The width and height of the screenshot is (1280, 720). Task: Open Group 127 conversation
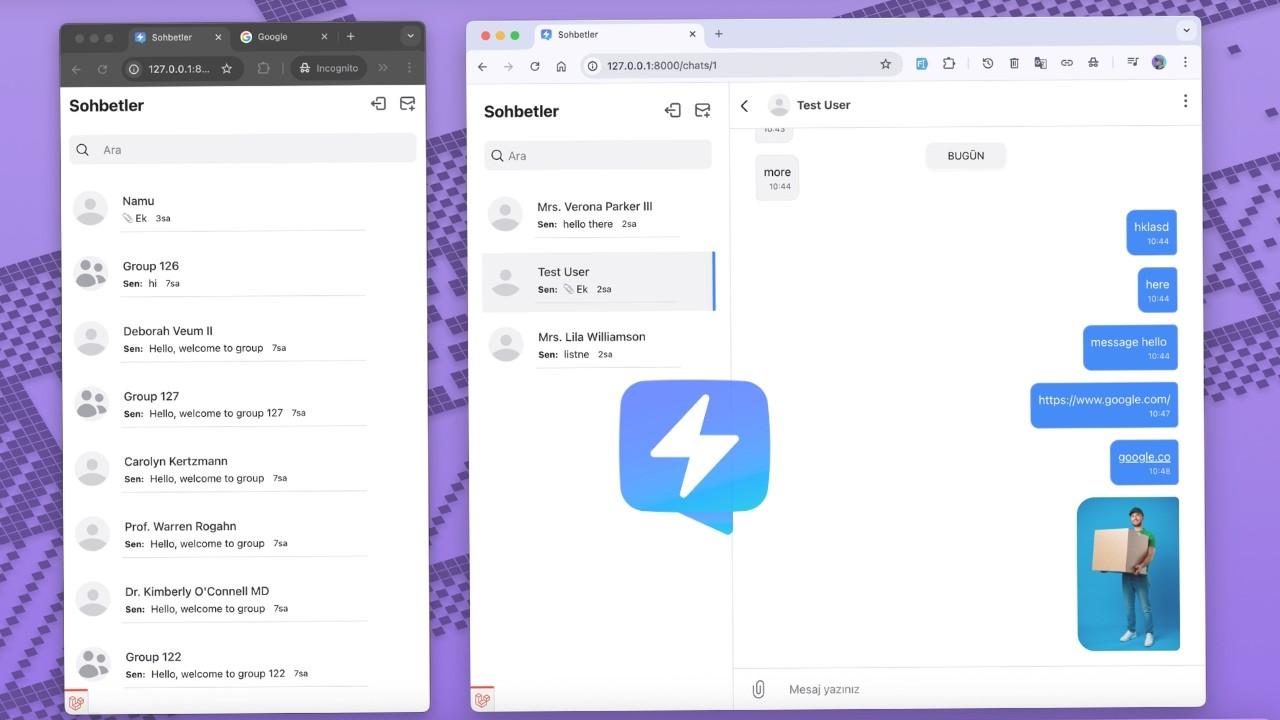[x=243, y=404]
